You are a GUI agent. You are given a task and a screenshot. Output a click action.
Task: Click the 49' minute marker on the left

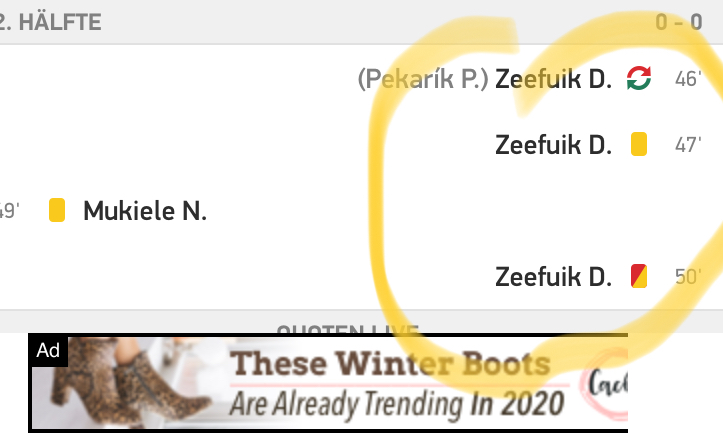coord(9,211)
